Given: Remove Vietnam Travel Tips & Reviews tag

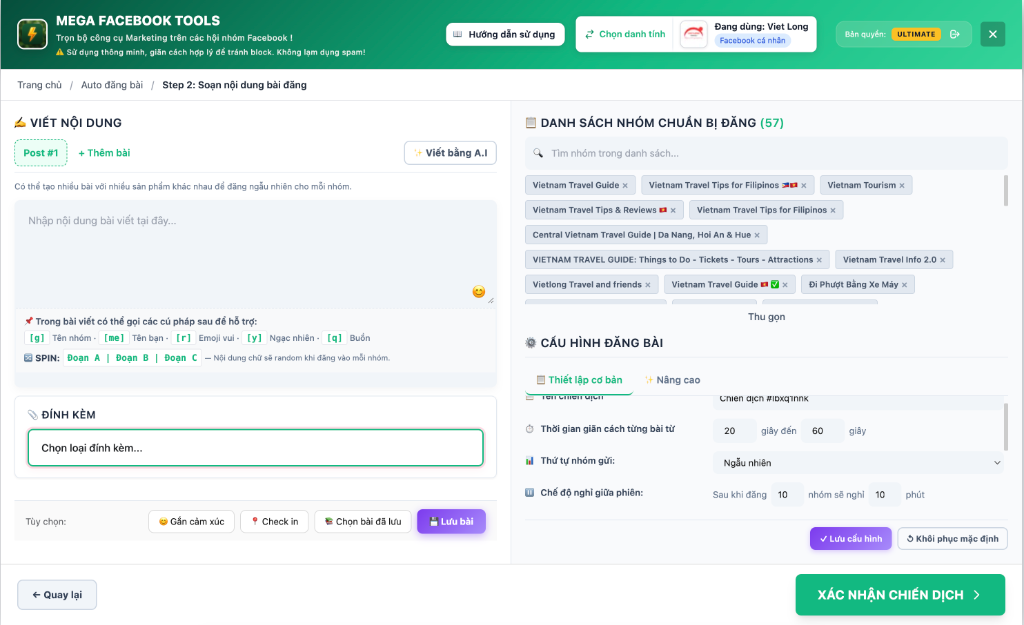Looking at the screenshot, I should (x=673, y=210).
